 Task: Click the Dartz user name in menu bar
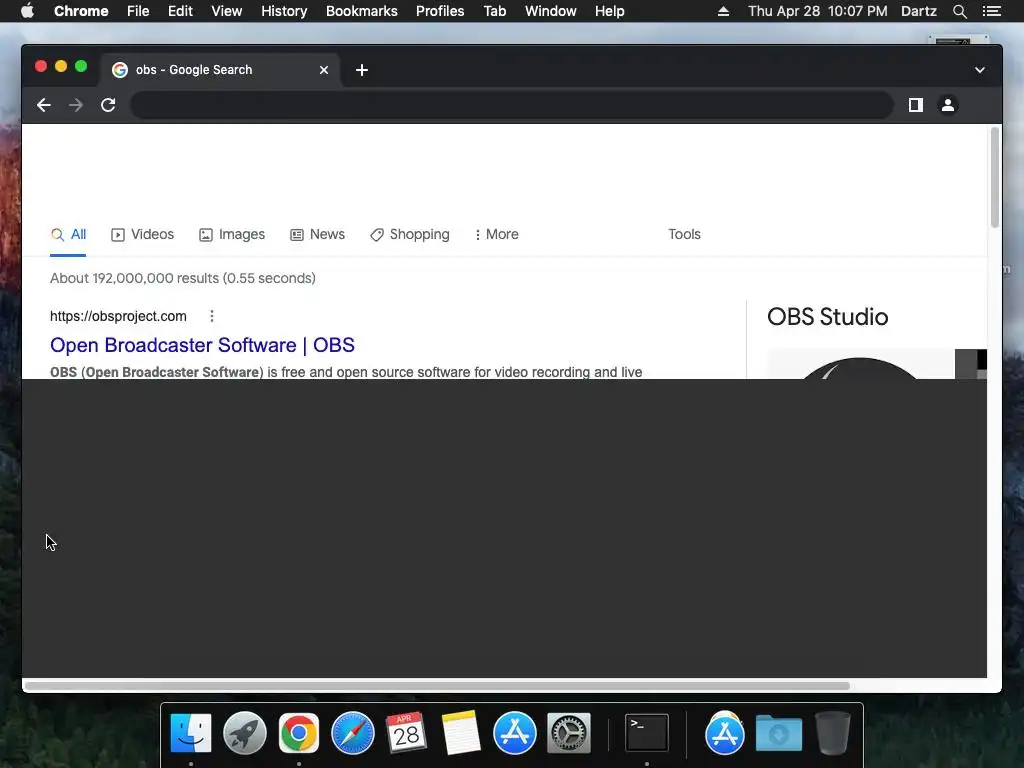coord(919,11)
